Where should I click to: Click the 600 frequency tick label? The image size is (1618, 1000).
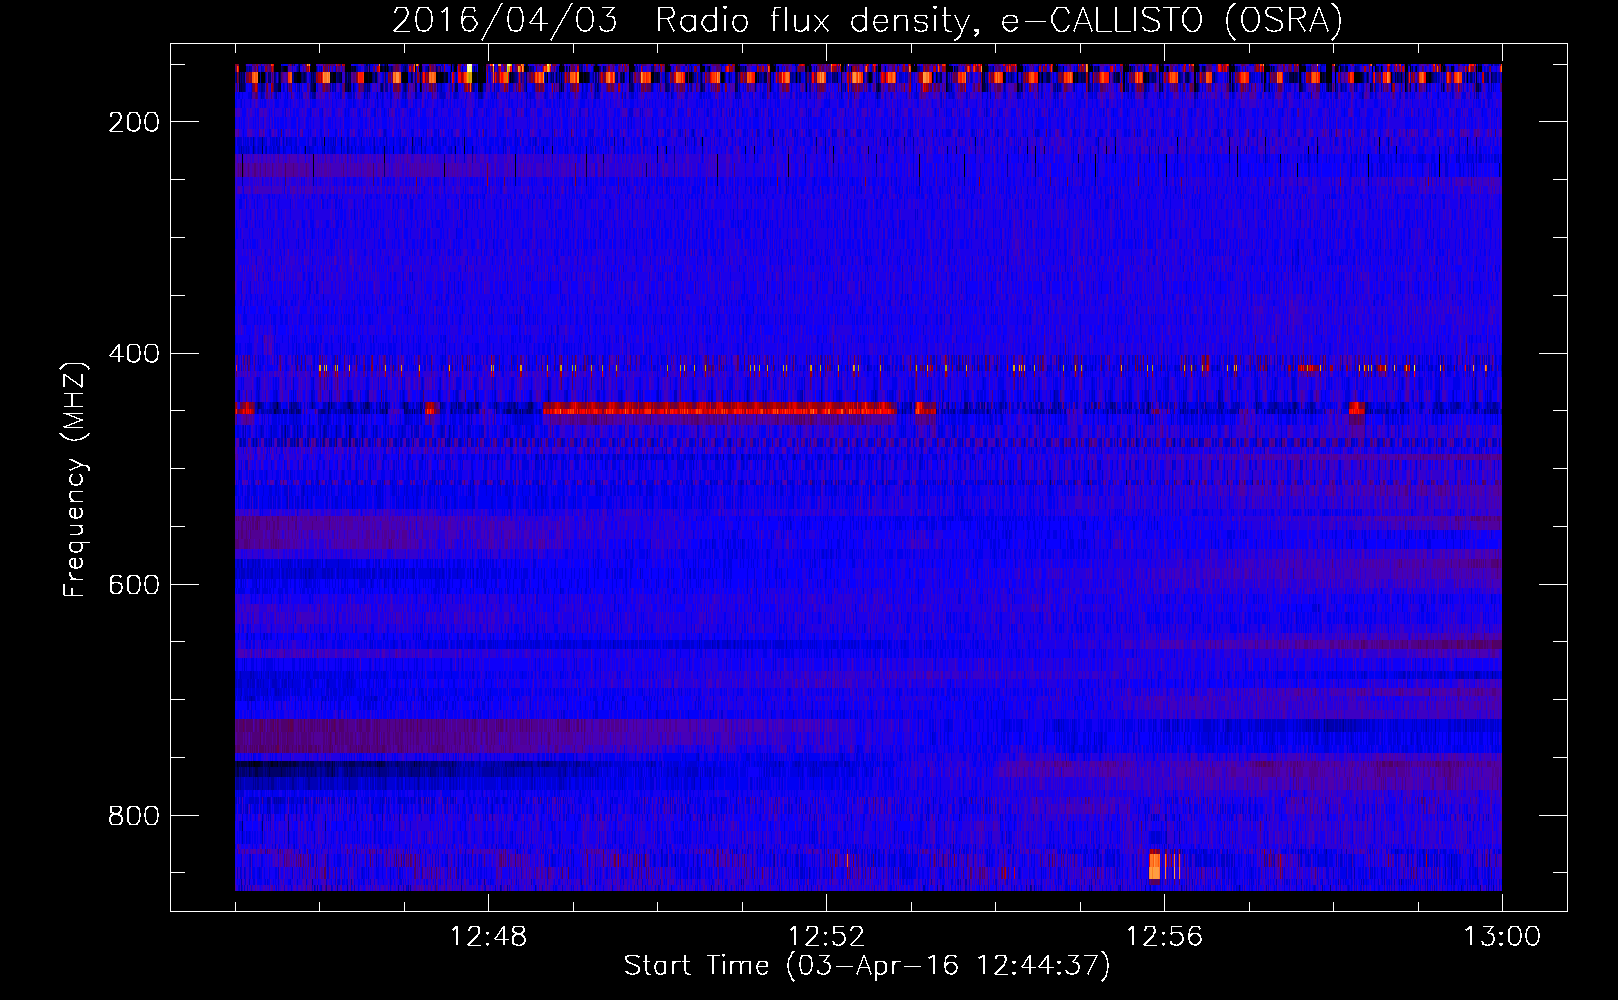[134, 585]
